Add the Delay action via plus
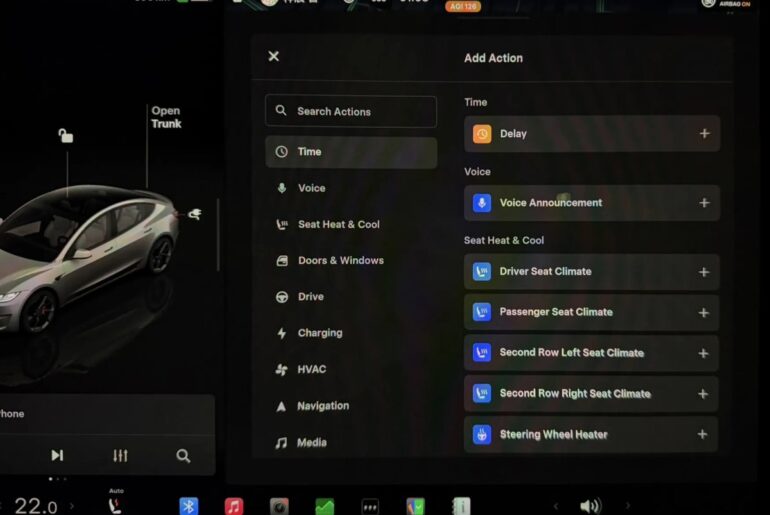 [x=704, y=134]
